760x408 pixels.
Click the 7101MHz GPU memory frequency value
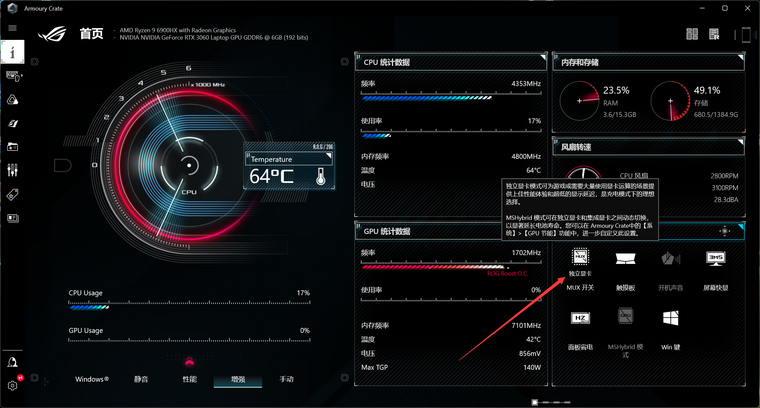click(x=526, y=325)
